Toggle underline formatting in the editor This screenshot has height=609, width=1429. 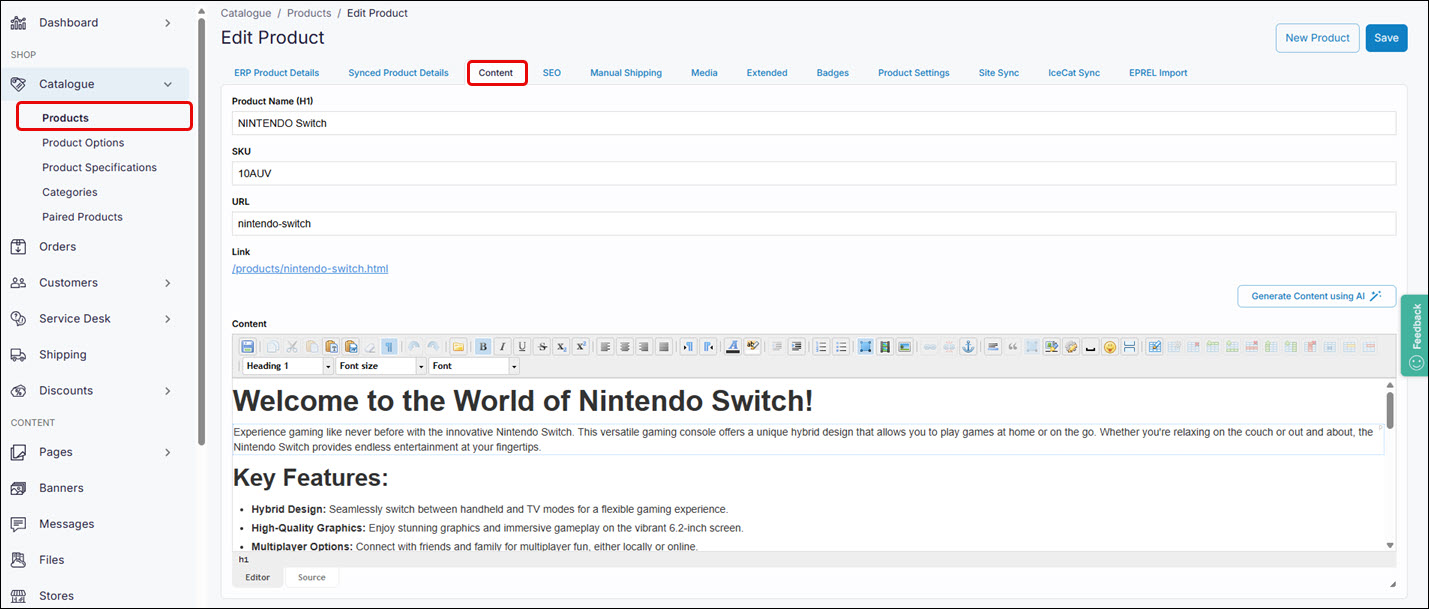pos(522,347)
